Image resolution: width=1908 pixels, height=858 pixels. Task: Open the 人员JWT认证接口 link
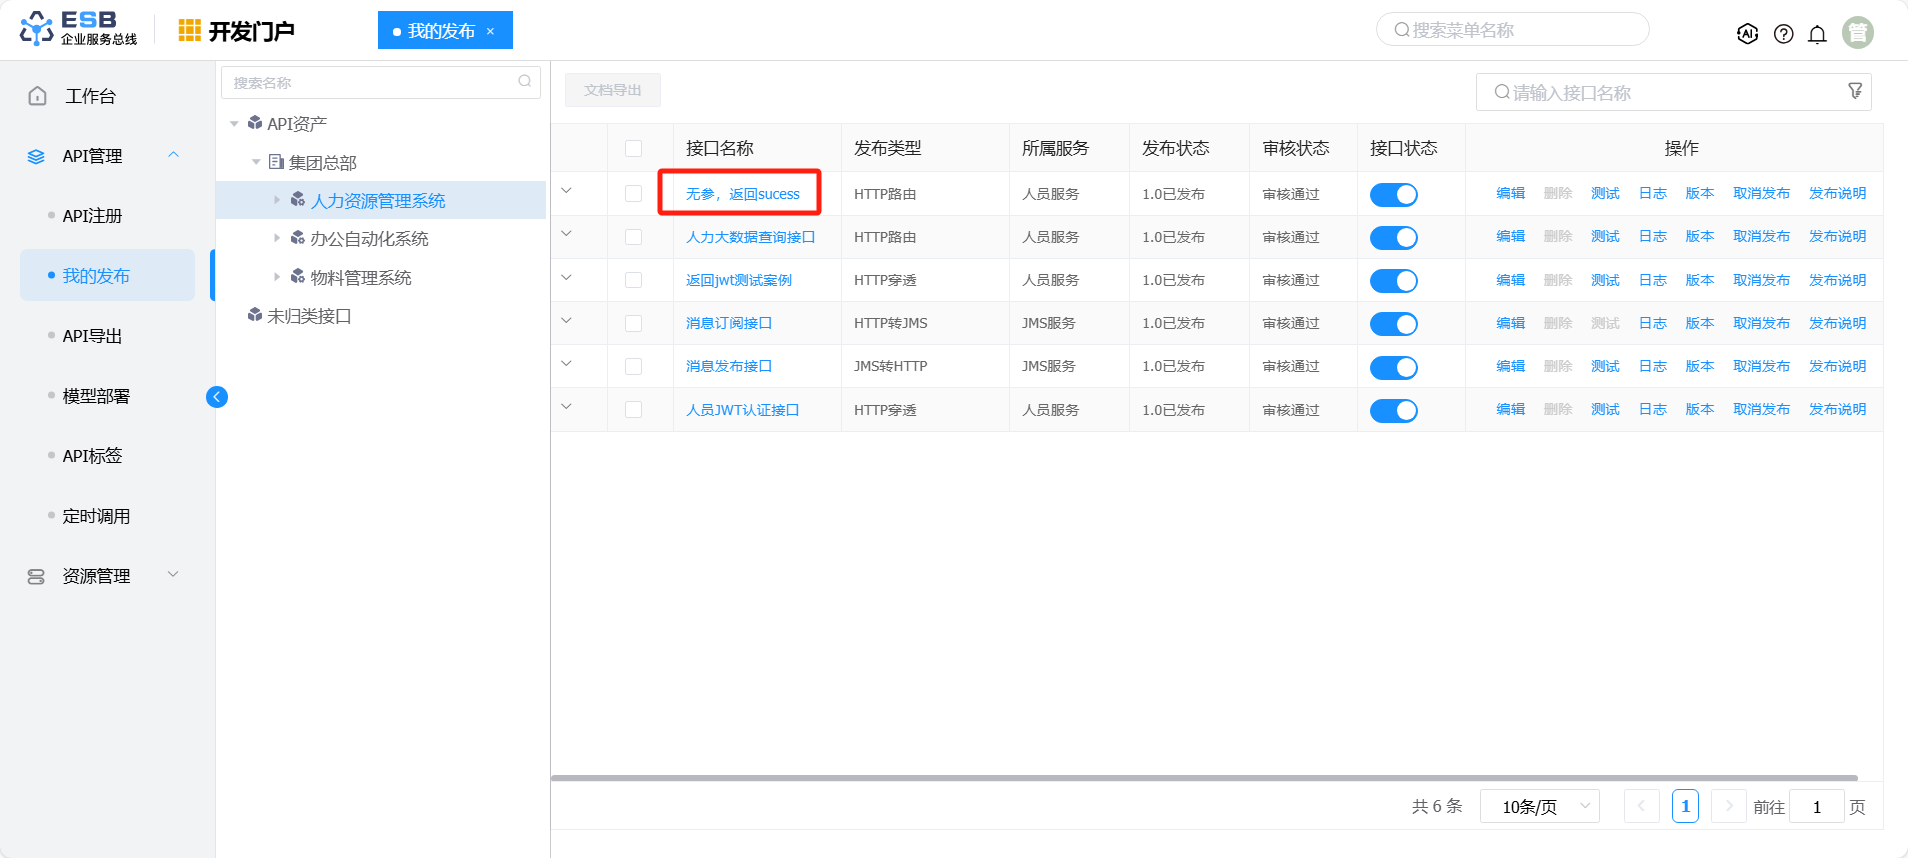tap(742, 410)
